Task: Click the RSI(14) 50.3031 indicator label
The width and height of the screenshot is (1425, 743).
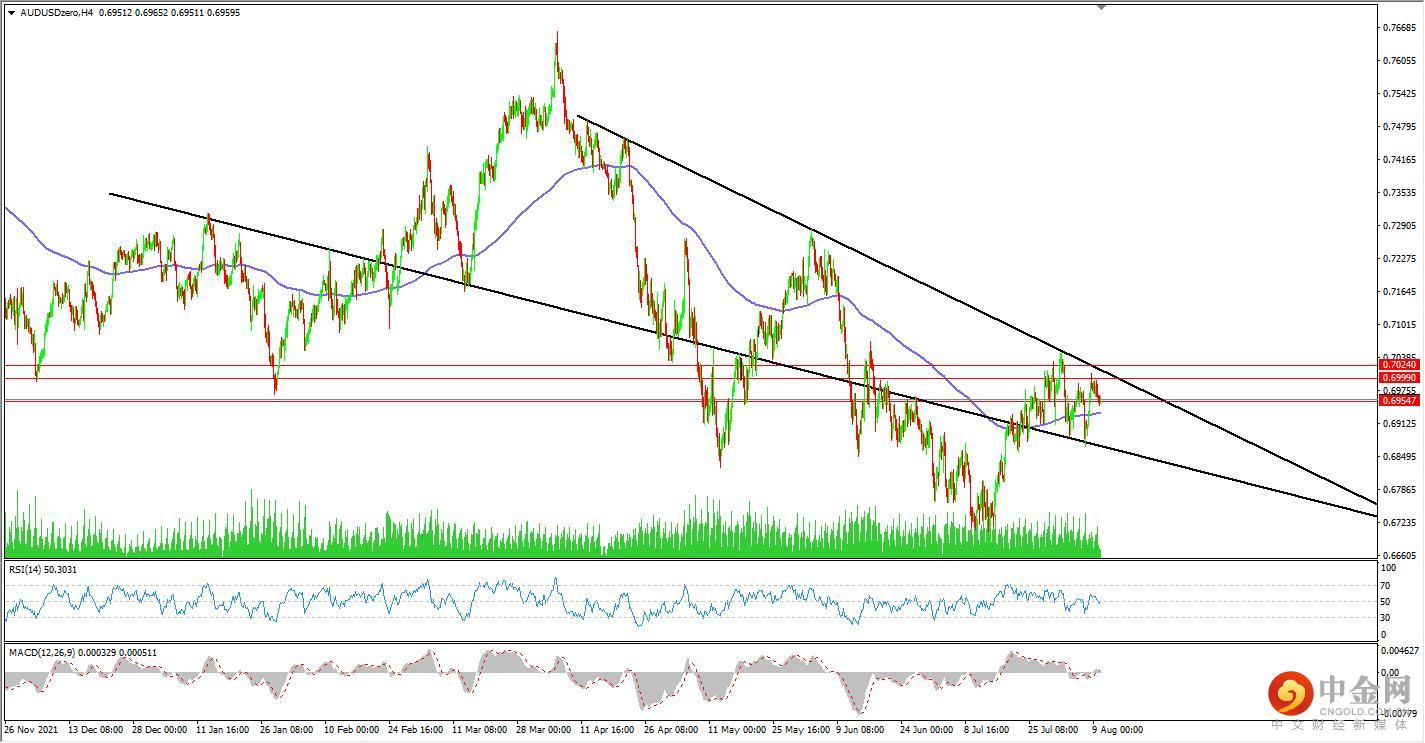Action: coord(43,569)
